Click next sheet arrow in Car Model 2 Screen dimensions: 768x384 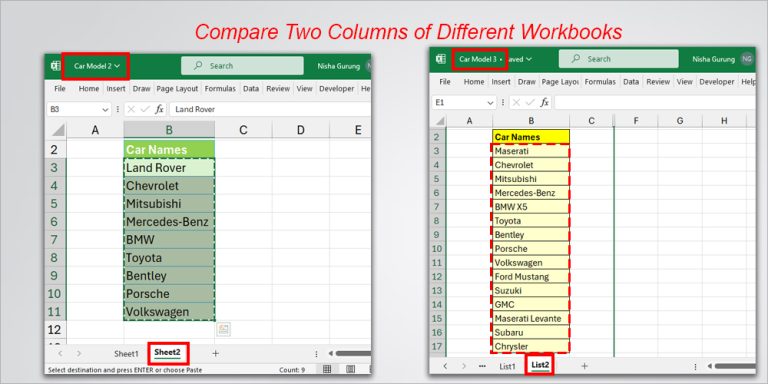[x=79, y=353]
